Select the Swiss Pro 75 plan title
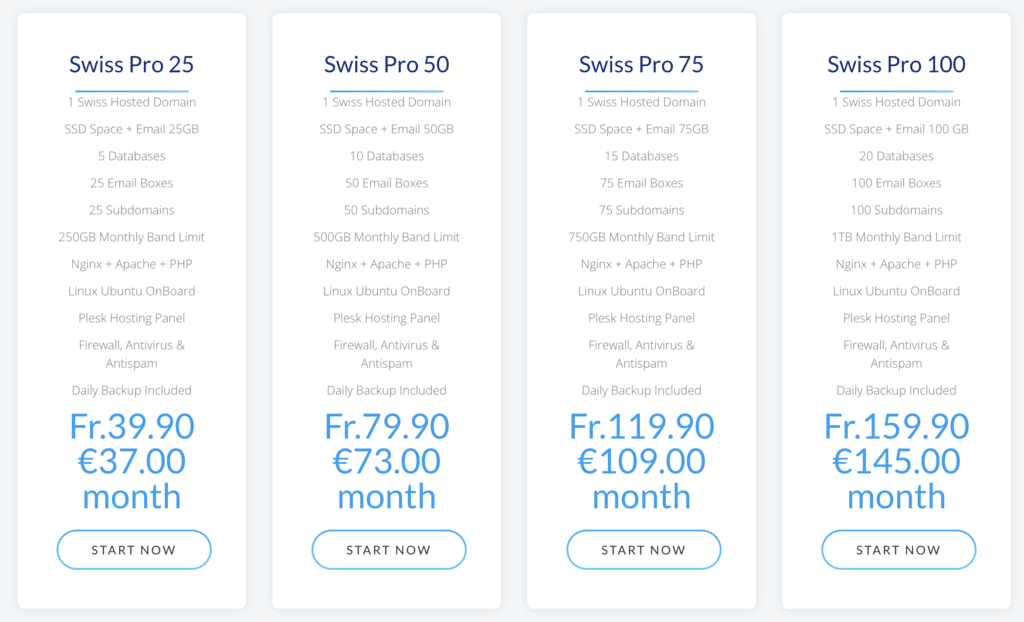Image resolution: width=1024 pixels, height=622 pixels. click(x=641, y=65)
